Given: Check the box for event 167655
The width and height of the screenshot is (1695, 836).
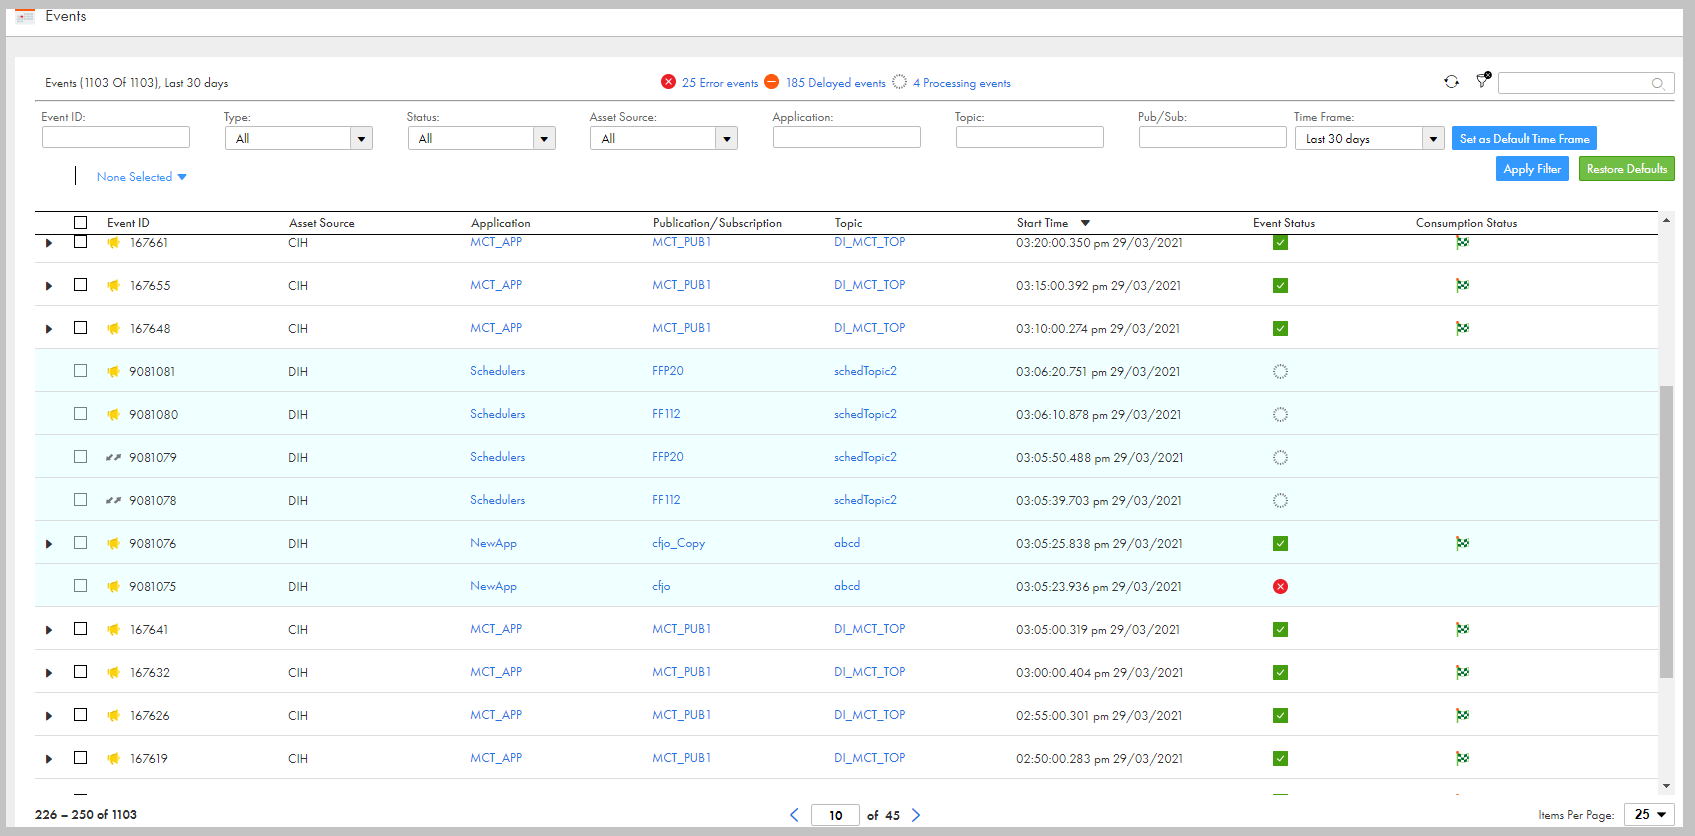Looking at the screenshot, I should point(81,284).
